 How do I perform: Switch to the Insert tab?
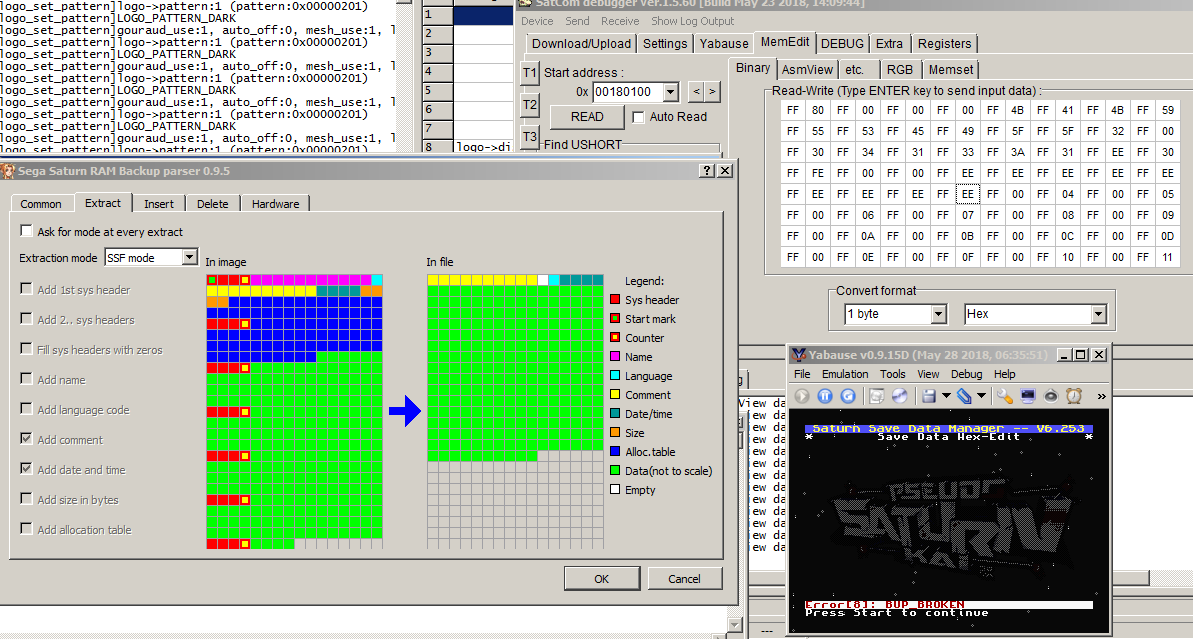pos(159,204)
